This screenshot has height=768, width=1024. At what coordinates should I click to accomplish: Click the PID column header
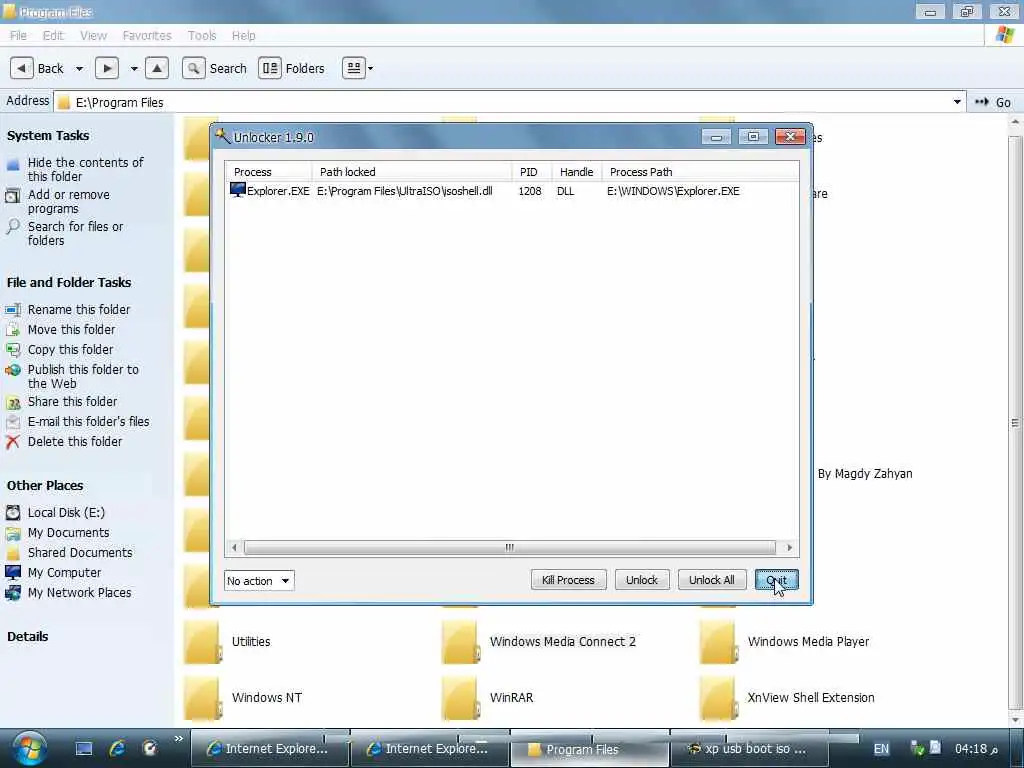click(532, 172)
